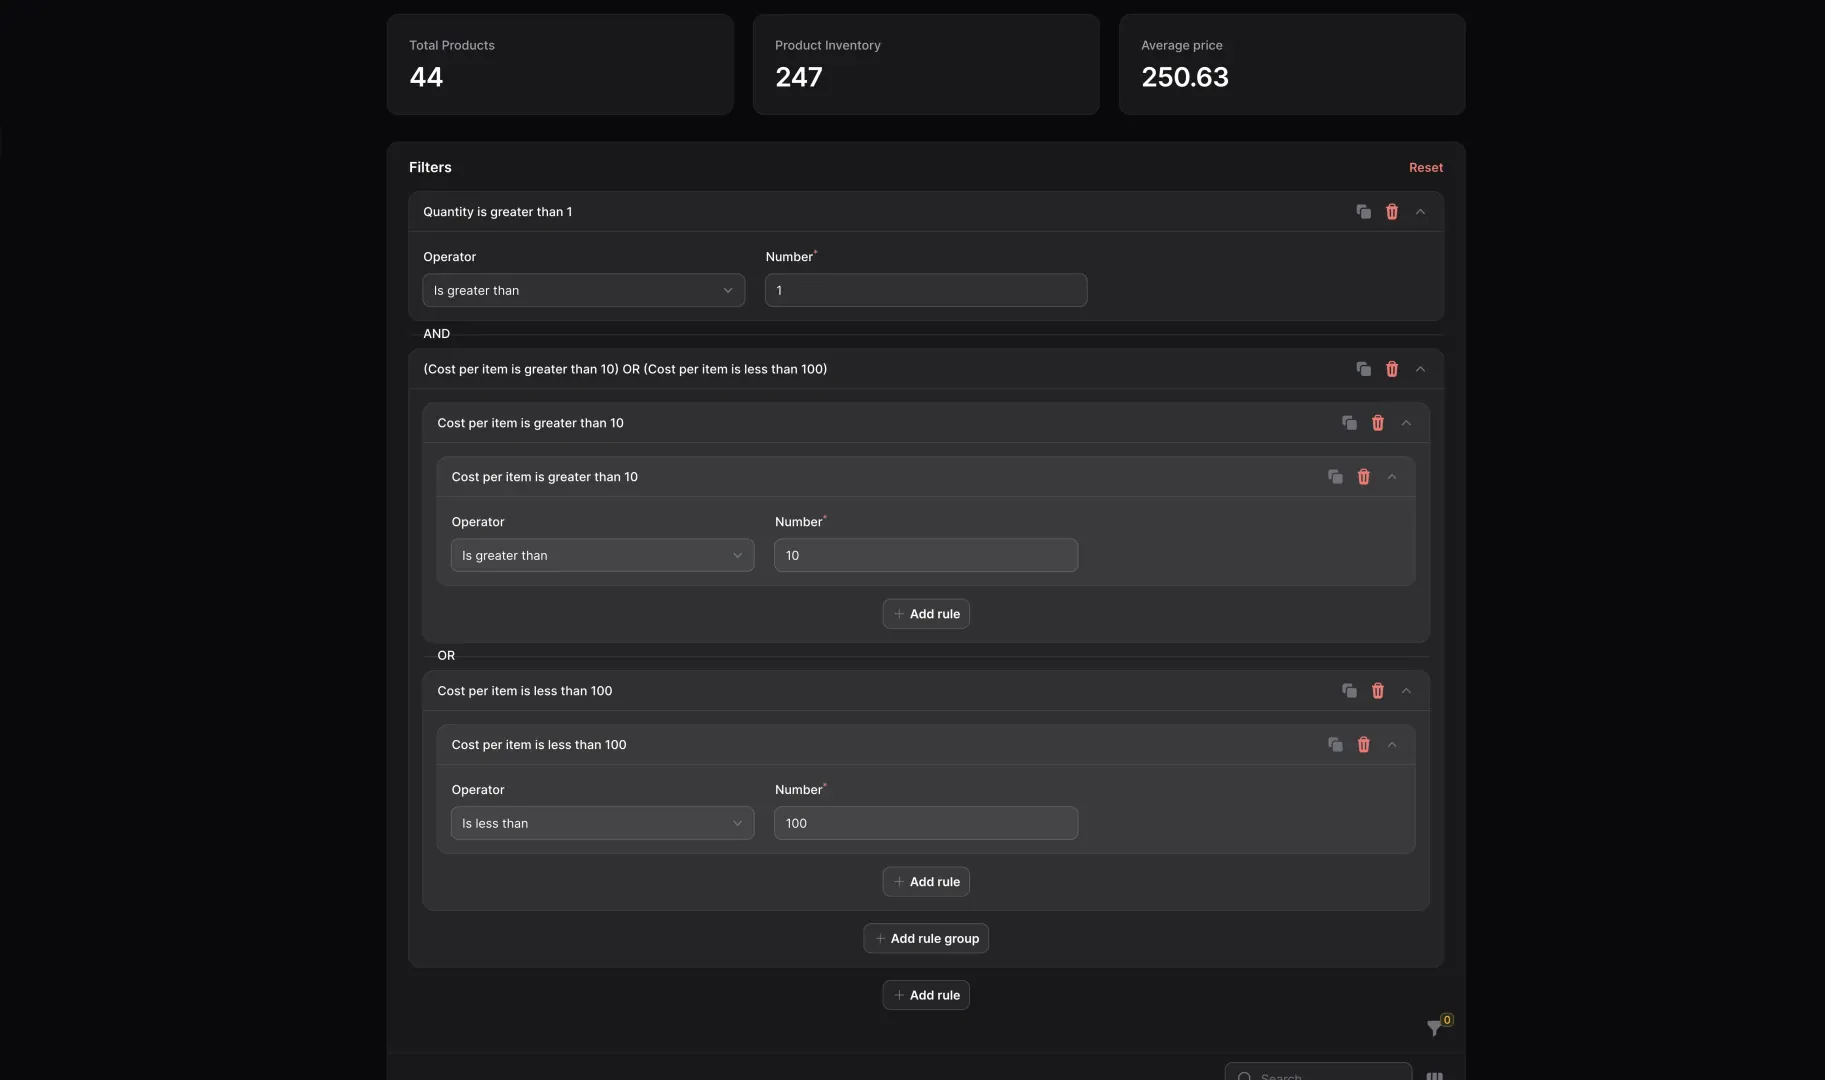Screen dimensions: 1825x1080
Task: Click the Number field containing value 100
Action: tap(925, 823)
